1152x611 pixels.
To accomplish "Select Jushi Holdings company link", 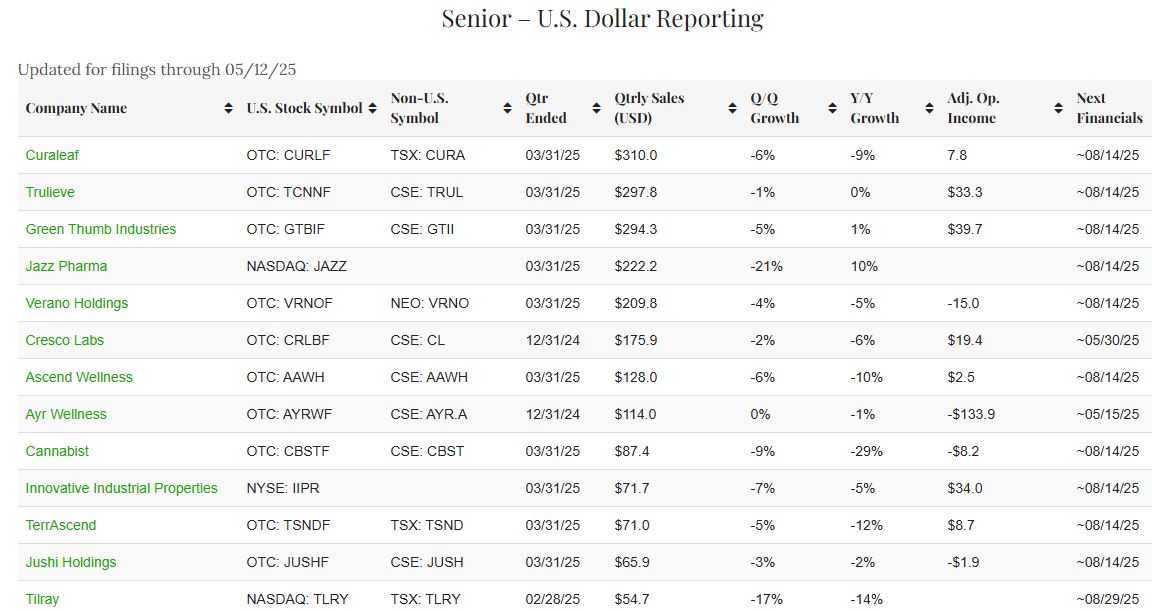I will (71, 562).
